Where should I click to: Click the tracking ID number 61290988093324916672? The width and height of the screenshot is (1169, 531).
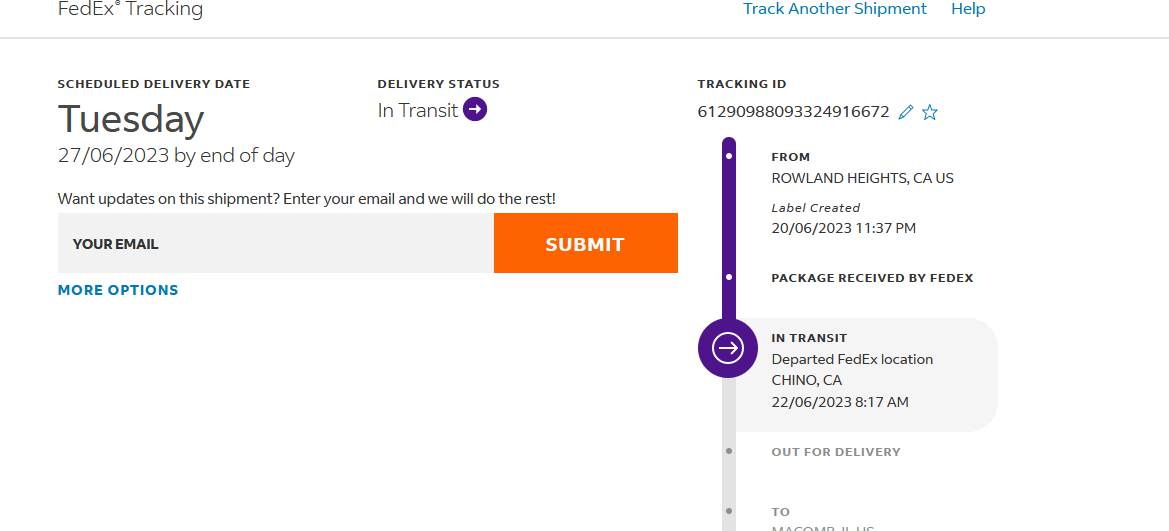click(793, 112)
